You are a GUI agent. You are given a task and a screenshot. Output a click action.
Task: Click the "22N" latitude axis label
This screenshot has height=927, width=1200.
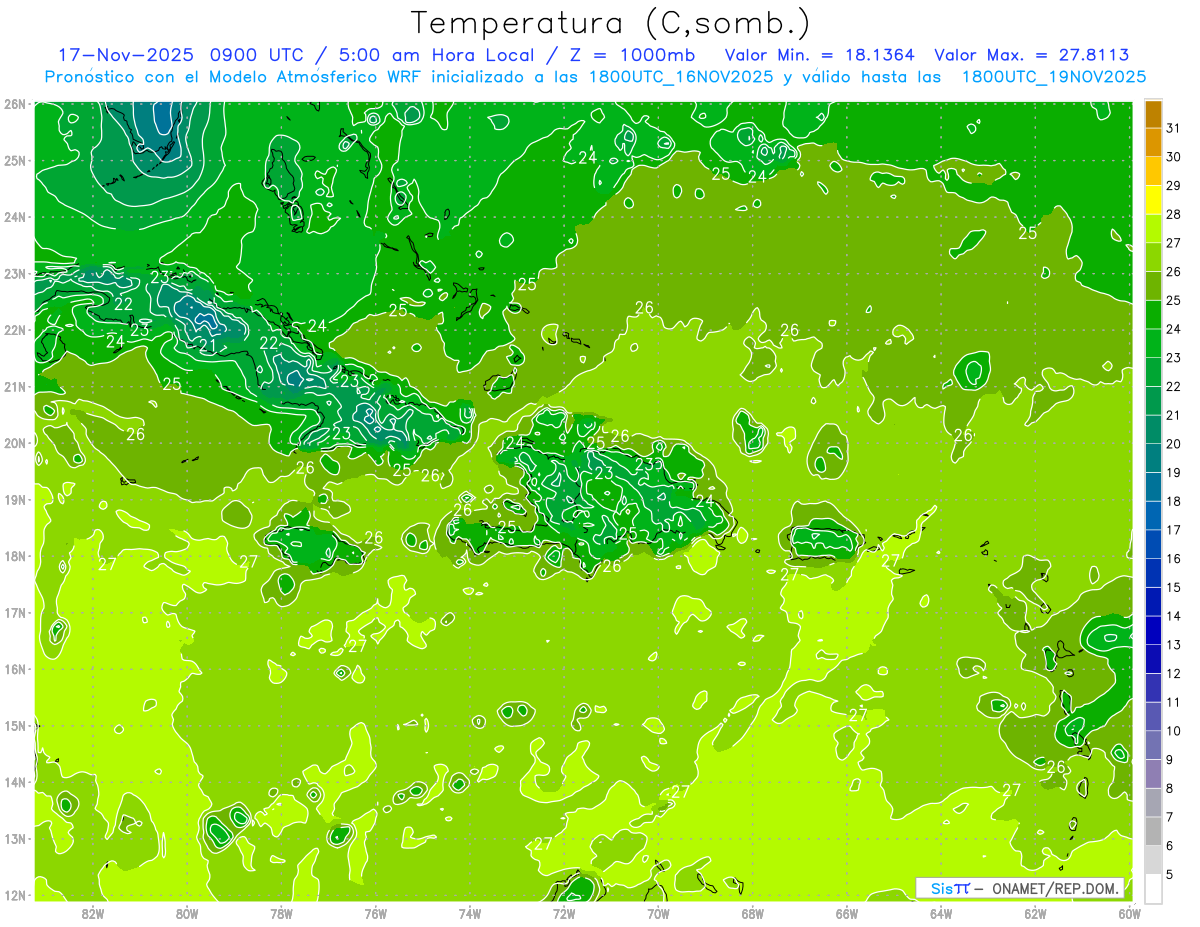(15, 330)
